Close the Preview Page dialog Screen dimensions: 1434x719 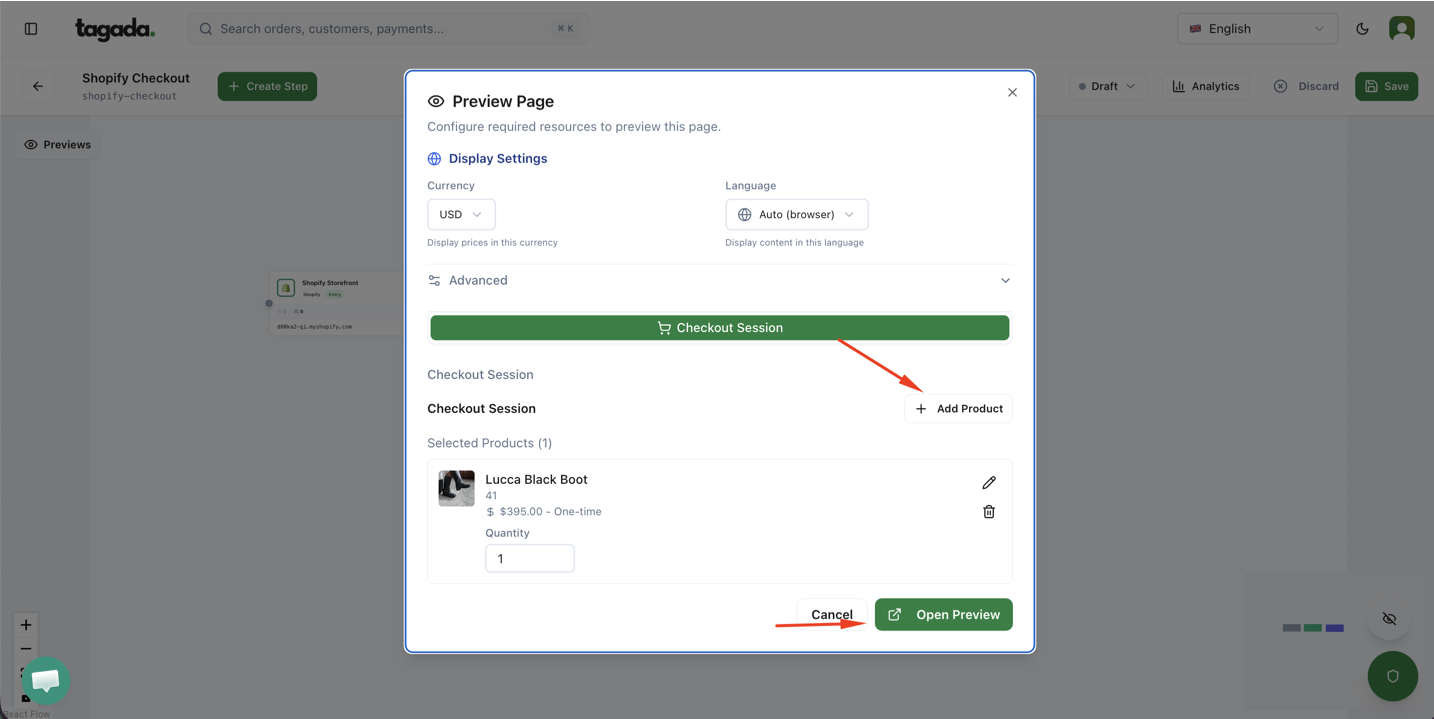coord(1012,92)
